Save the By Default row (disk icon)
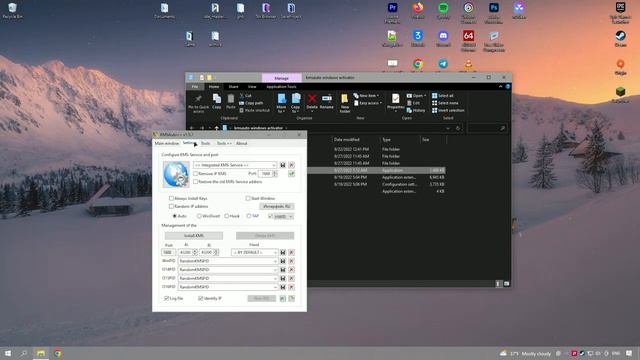640x360 pixels. (282, 252)
